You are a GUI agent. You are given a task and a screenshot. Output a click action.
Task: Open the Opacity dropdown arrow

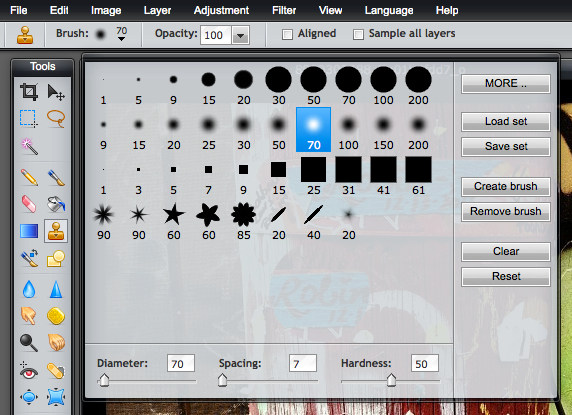241,36
